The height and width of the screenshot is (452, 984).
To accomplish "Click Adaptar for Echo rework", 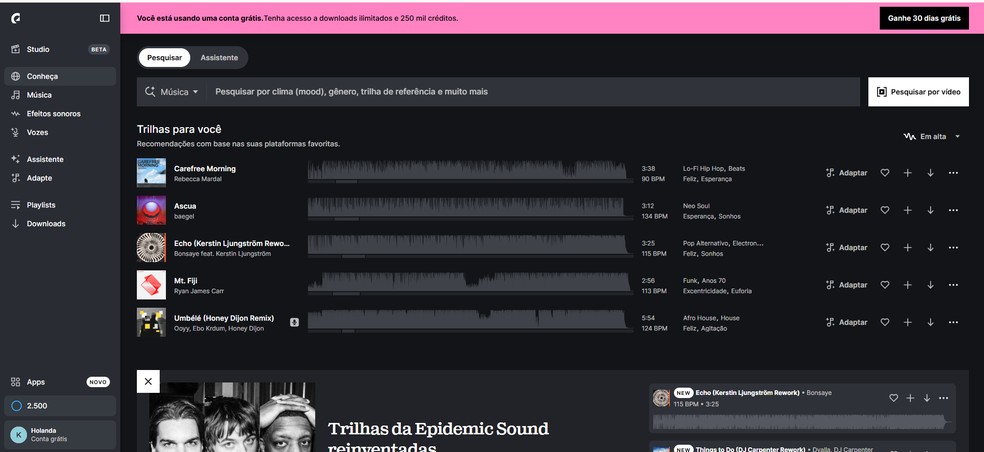I will 847,247.
